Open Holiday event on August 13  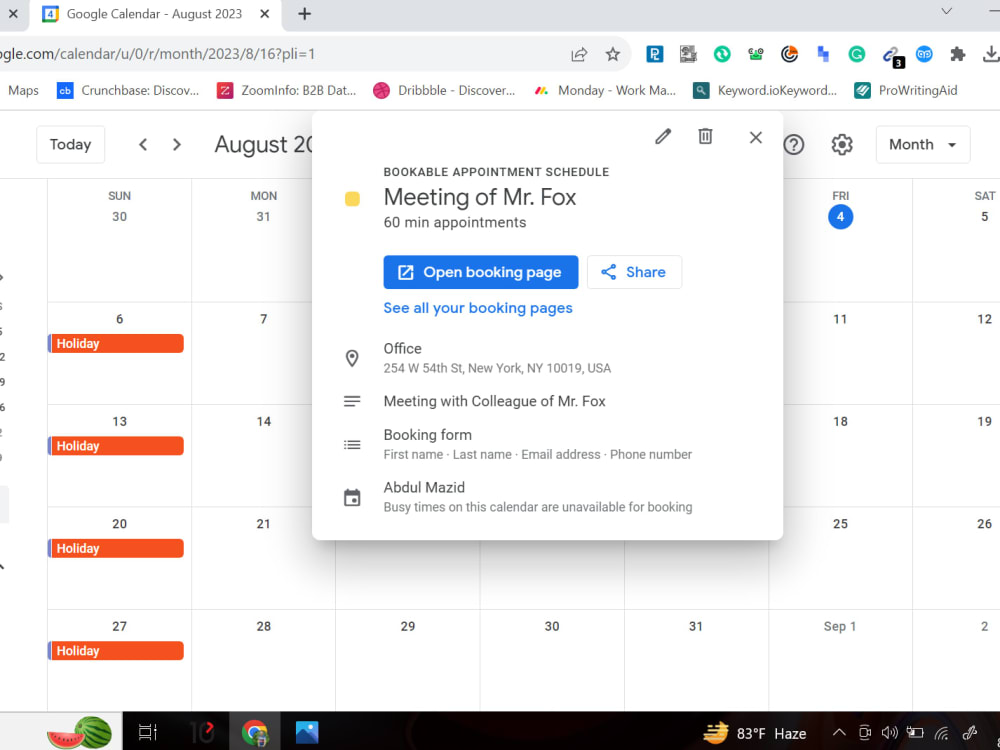click(x=116, y=446)
